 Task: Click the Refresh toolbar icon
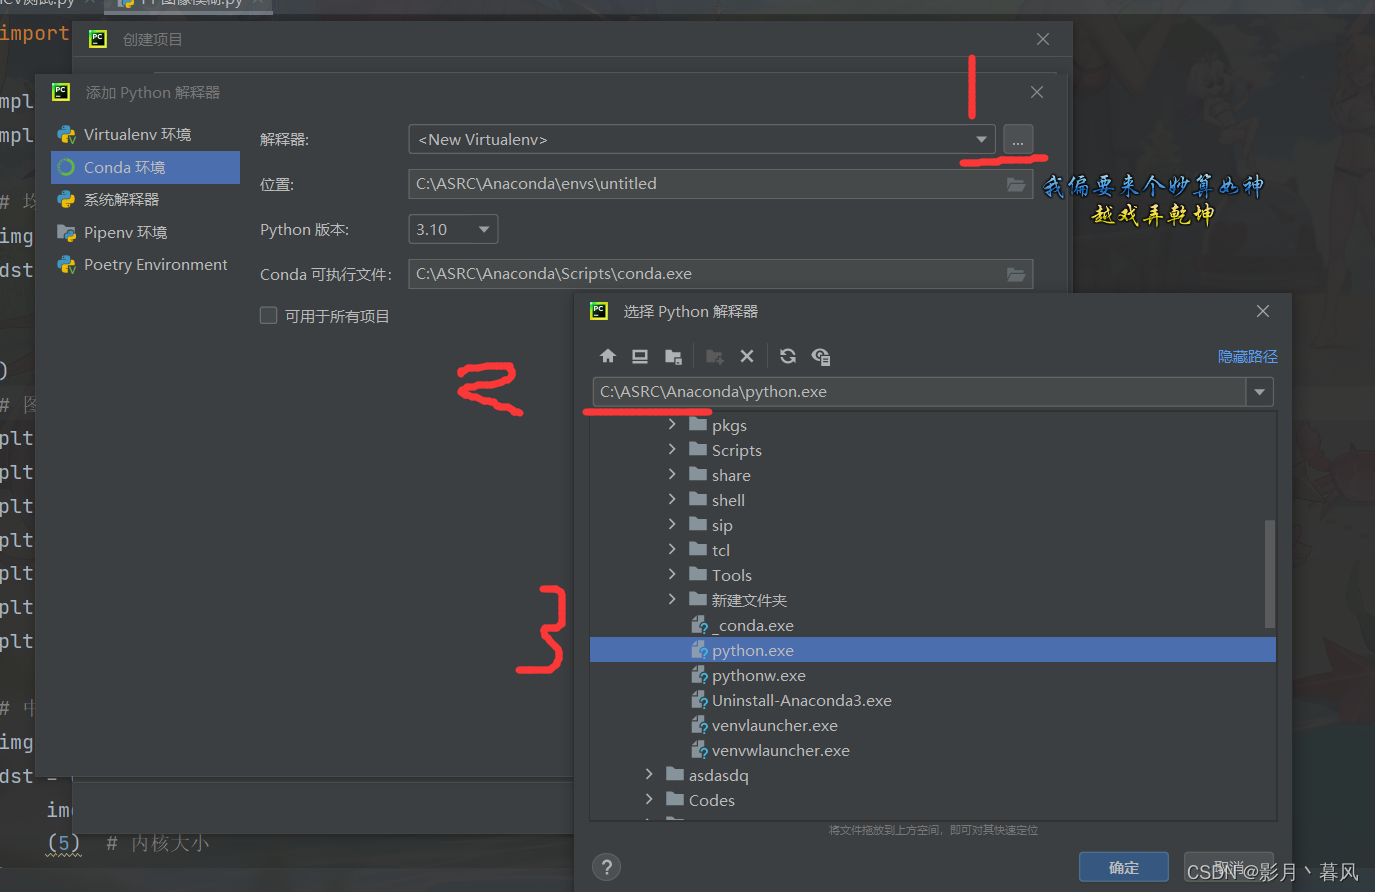coord(788,356)
